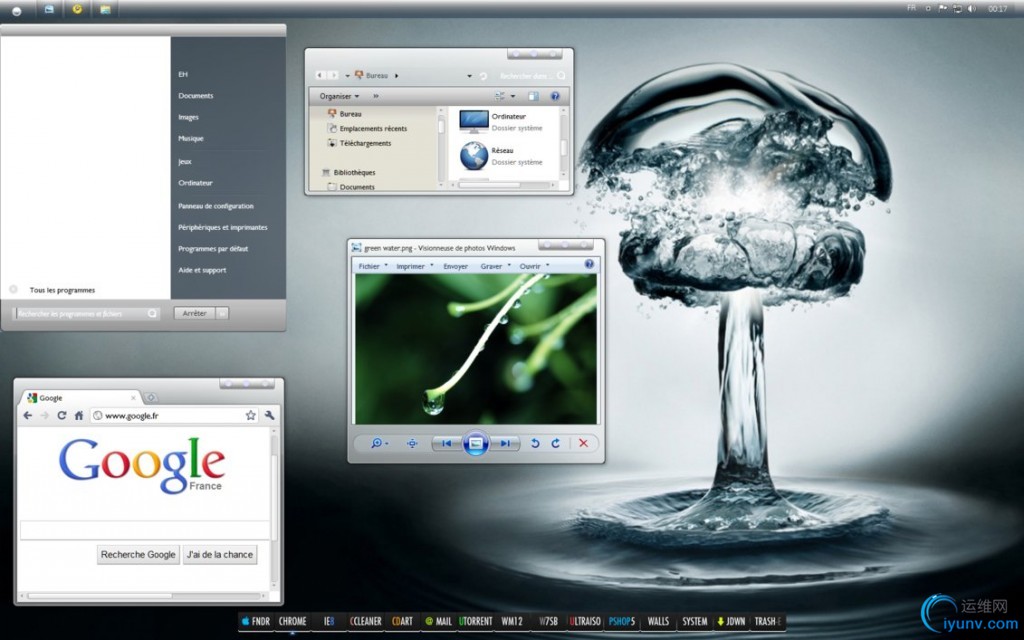Select Bureau in the Explorer sidebar

(x=345, y=114)
